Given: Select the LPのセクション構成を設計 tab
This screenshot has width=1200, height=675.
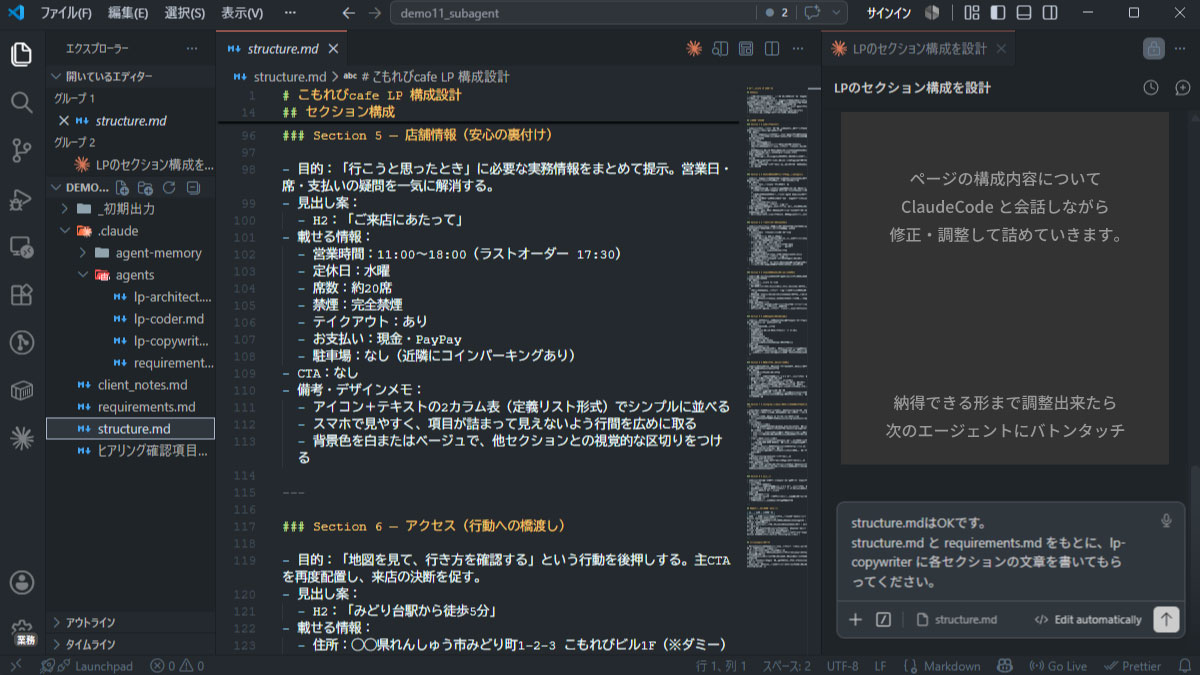Looking at the screenshot, I should [x=919, y=48].
